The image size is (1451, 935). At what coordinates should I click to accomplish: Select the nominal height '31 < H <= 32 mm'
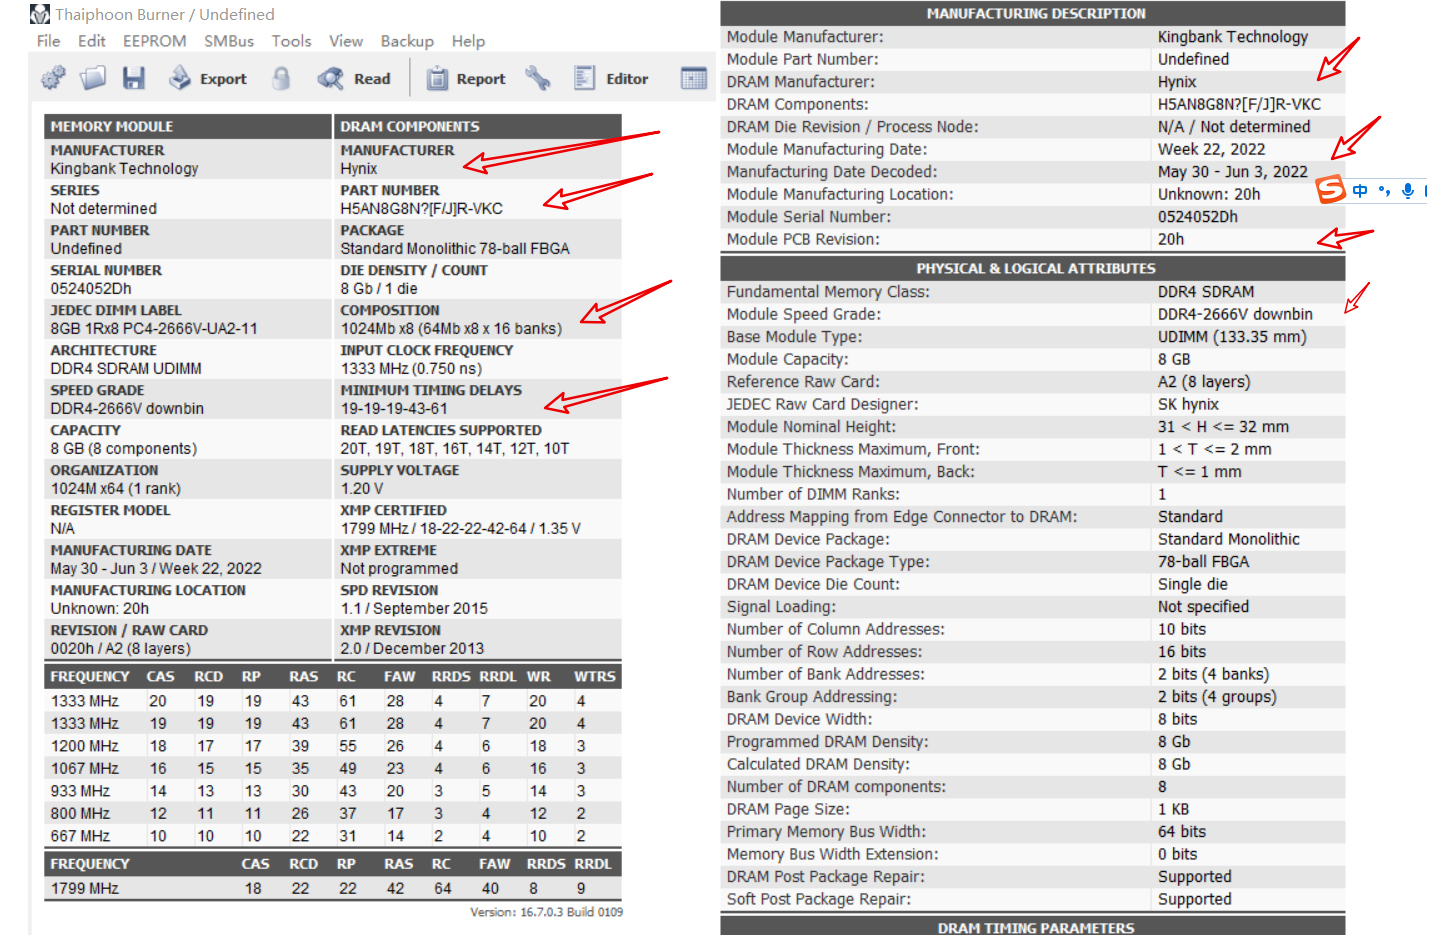pyautogui.click(x=1223, y=427)
